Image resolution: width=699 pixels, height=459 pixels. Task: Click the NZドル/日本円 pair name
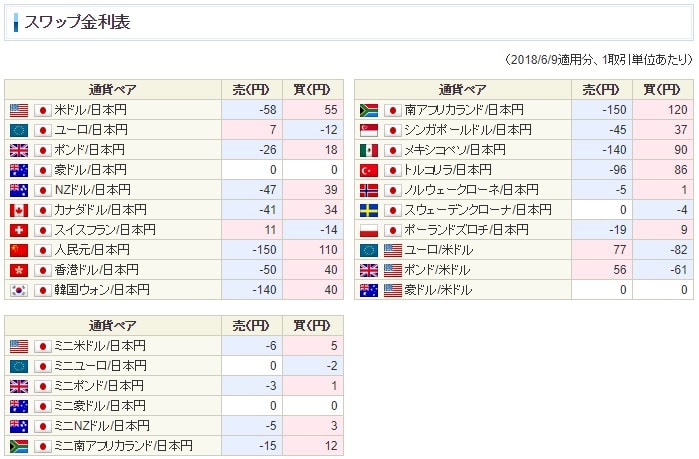tap(93, 190)
